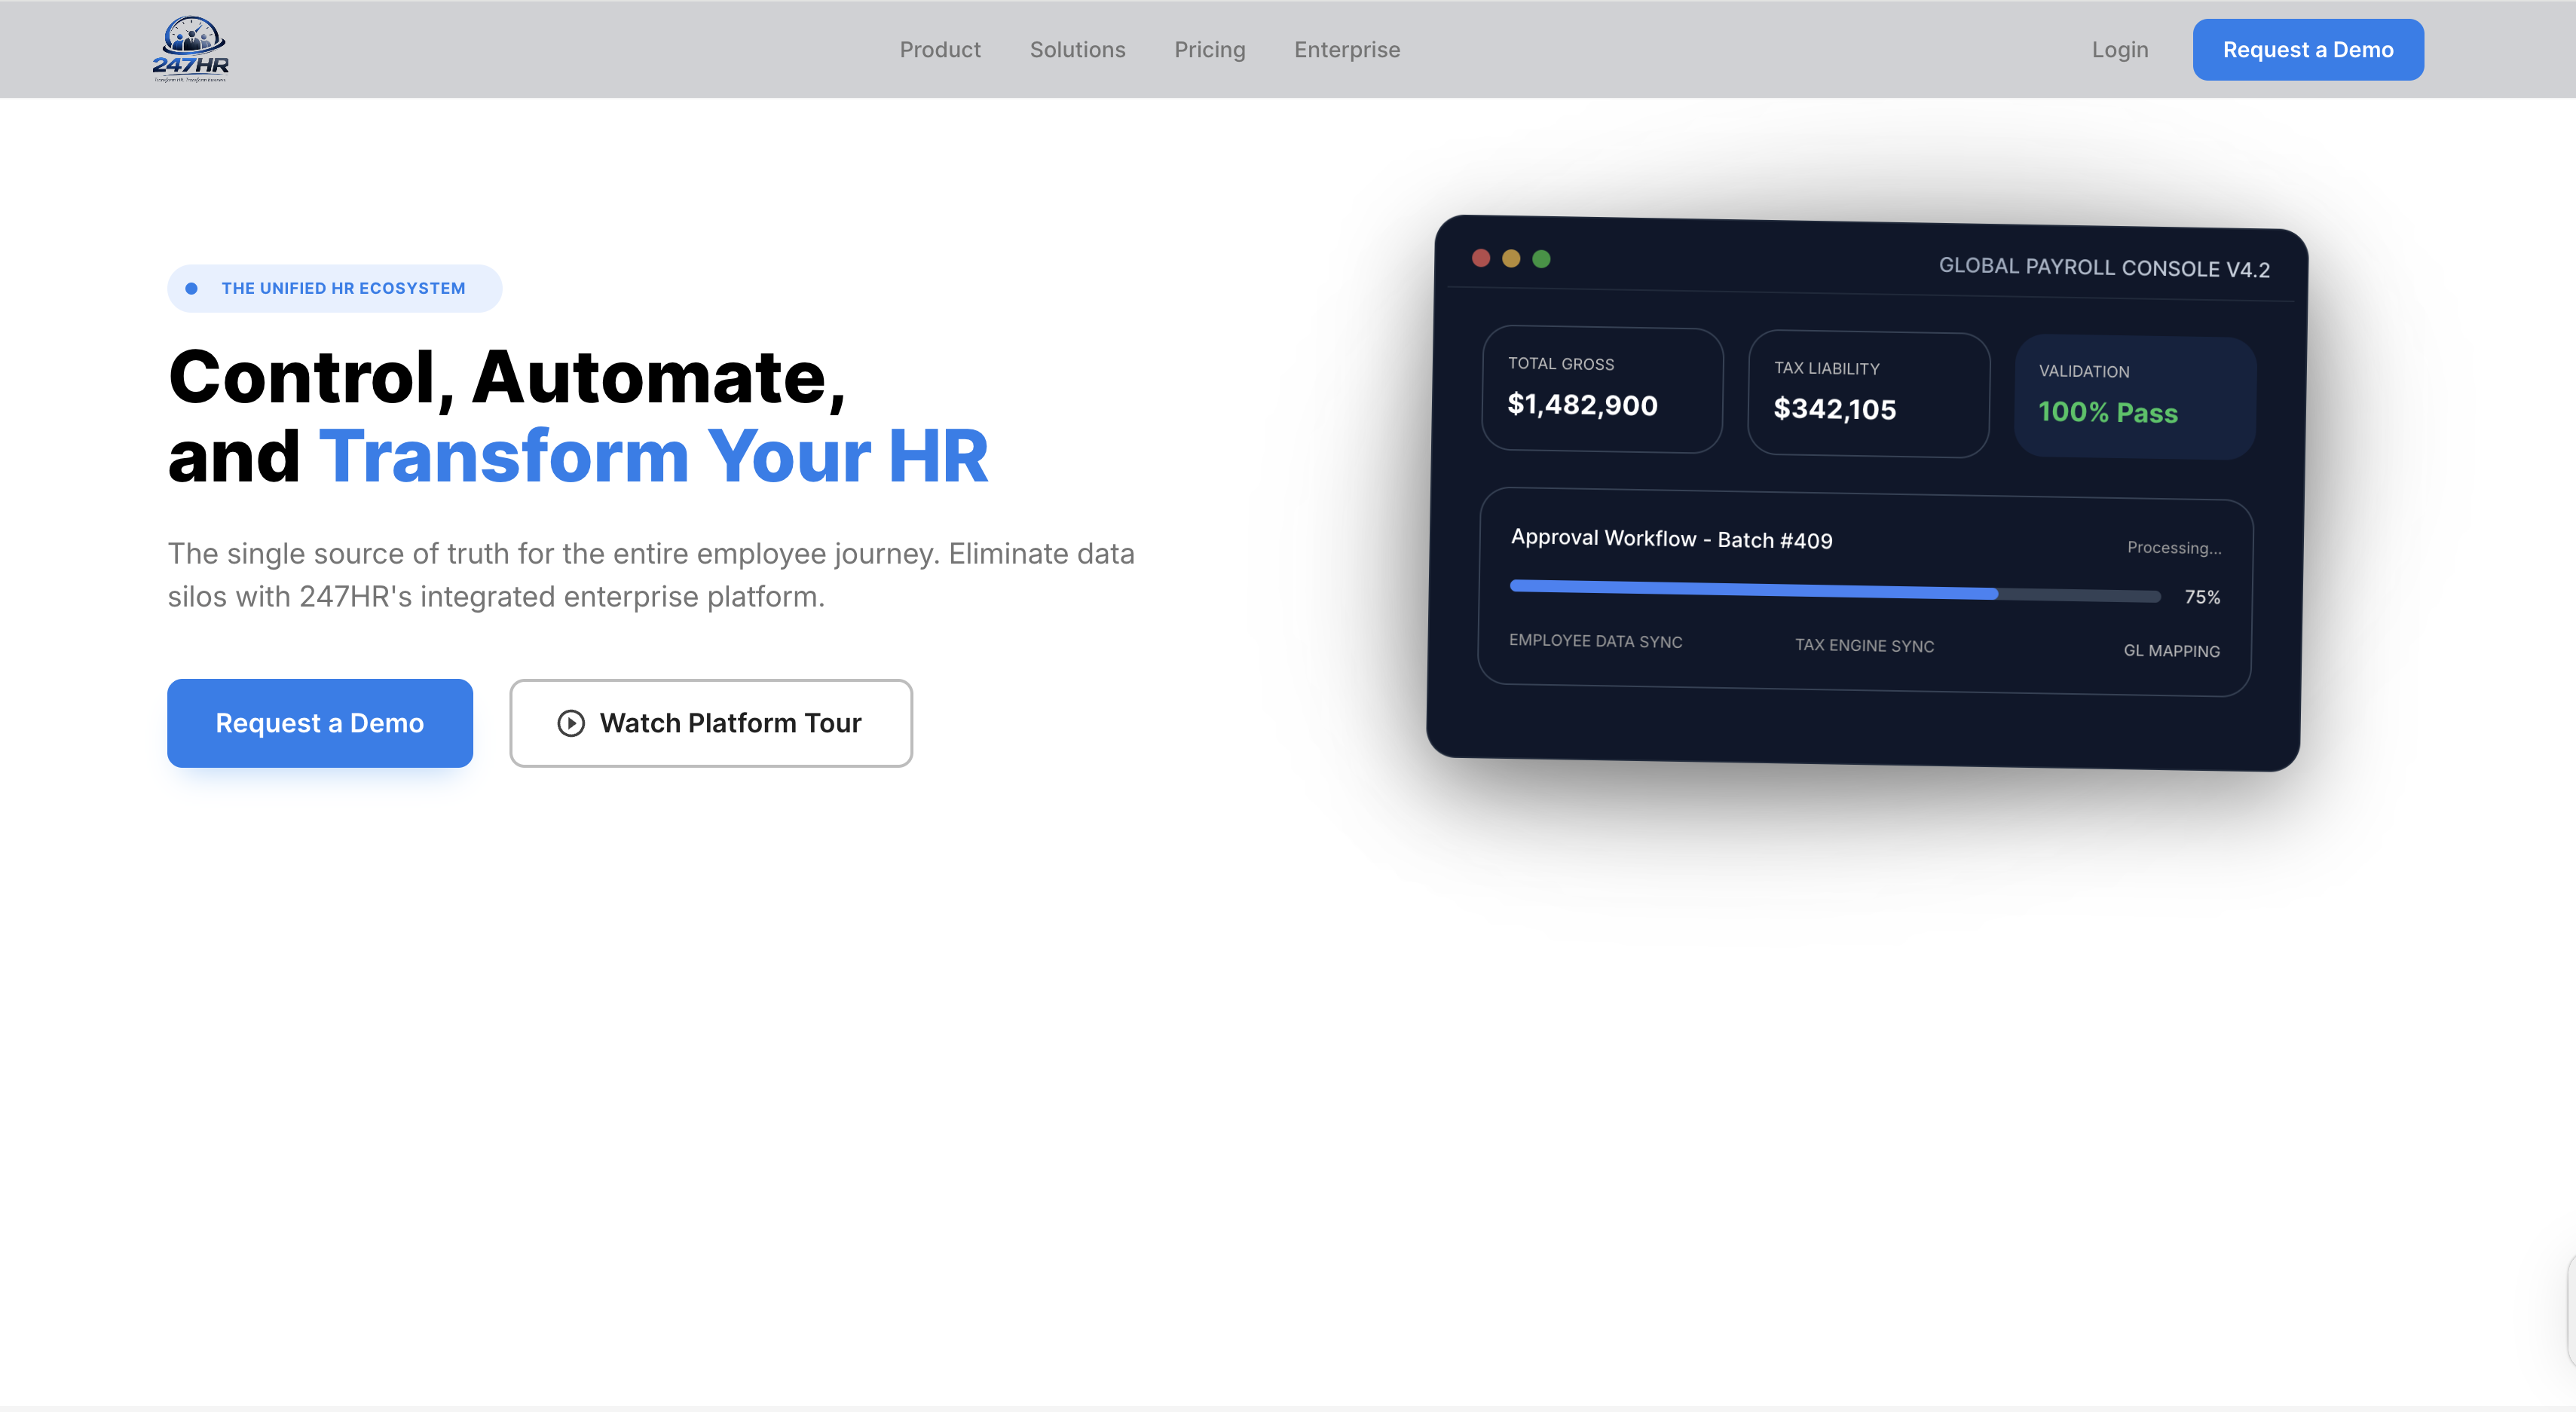
Task: Click the hero Request a Demo button
Action: click(x=319, y=723)
